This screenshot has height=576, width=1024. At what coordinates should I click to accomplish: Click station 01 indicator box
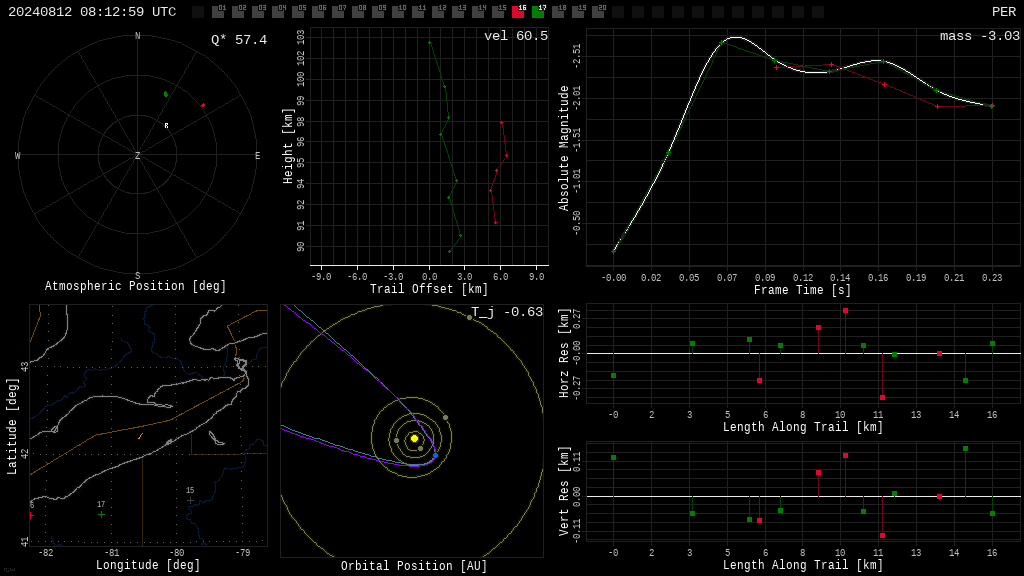219,12
